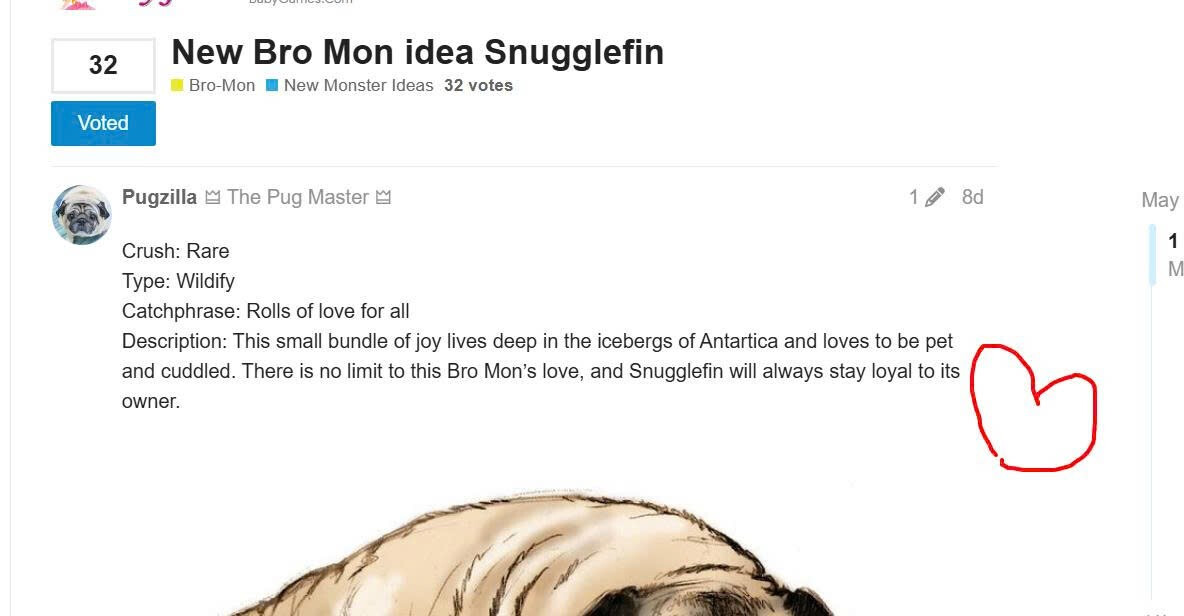The image size is (1184, 616).
Task: Click the crown icon after Pugzilla
Action: [213, 197]
